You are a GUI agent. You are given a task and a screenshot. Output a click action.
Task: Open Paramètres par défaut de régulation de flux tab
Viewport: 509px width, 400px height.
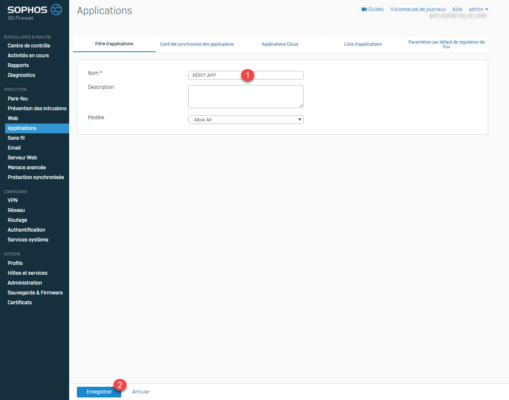coord(446,44)
